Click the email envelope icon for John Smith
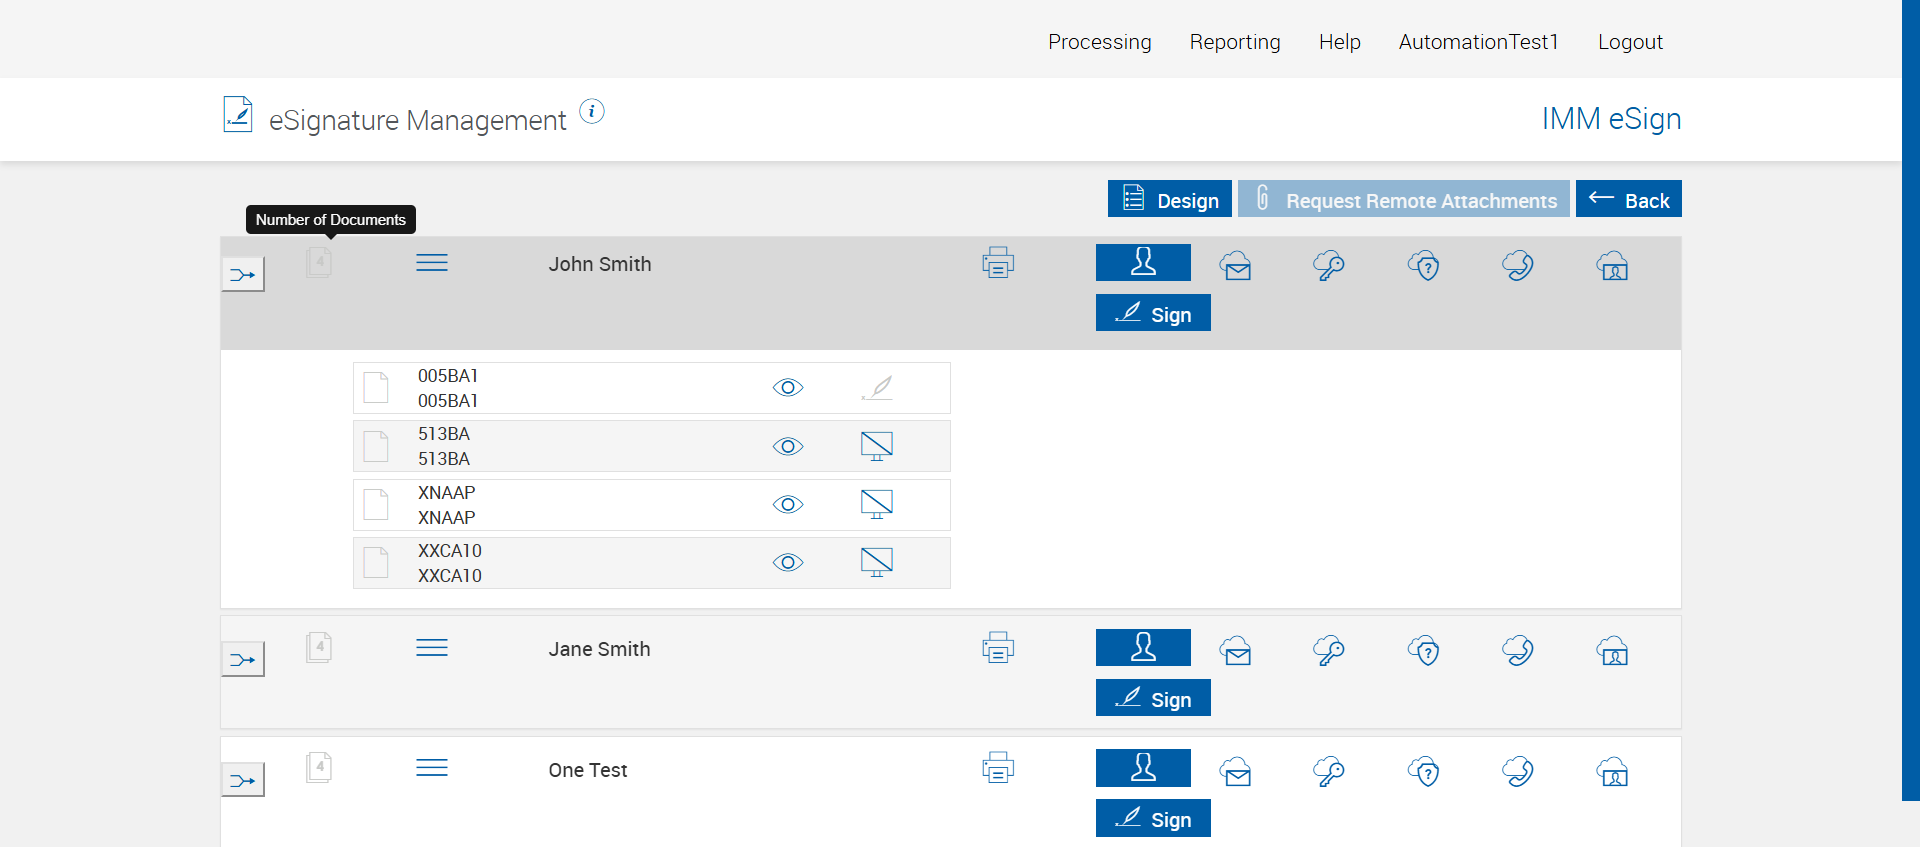 (x=1236, y=266)
